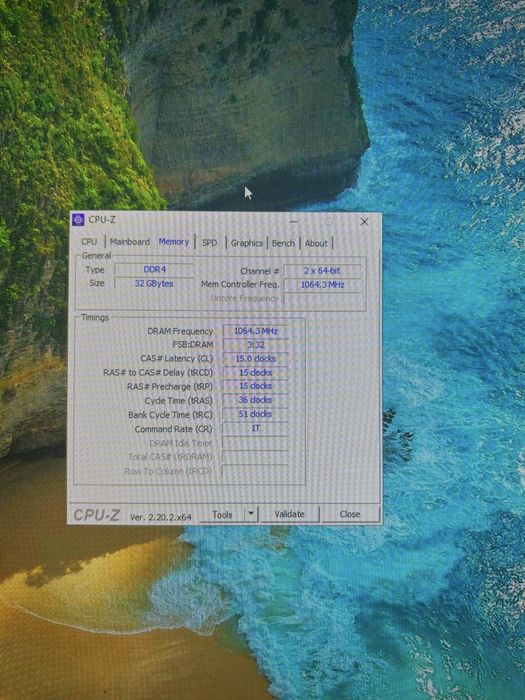
Task: Open the About tab
Action: pyautogui.click(x=316, y=243)
